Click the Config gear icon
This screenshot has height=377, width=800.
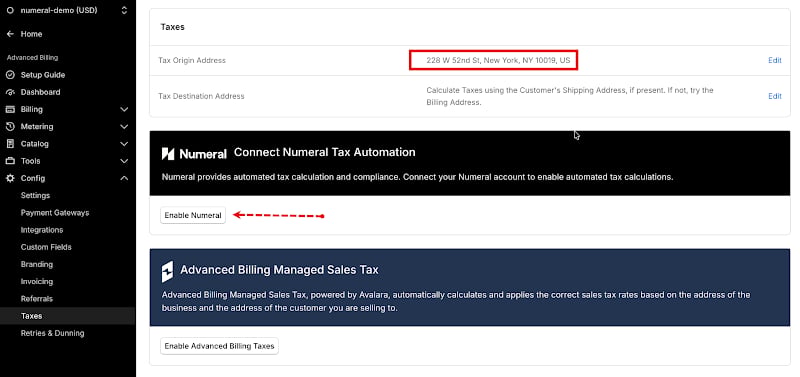10,179
